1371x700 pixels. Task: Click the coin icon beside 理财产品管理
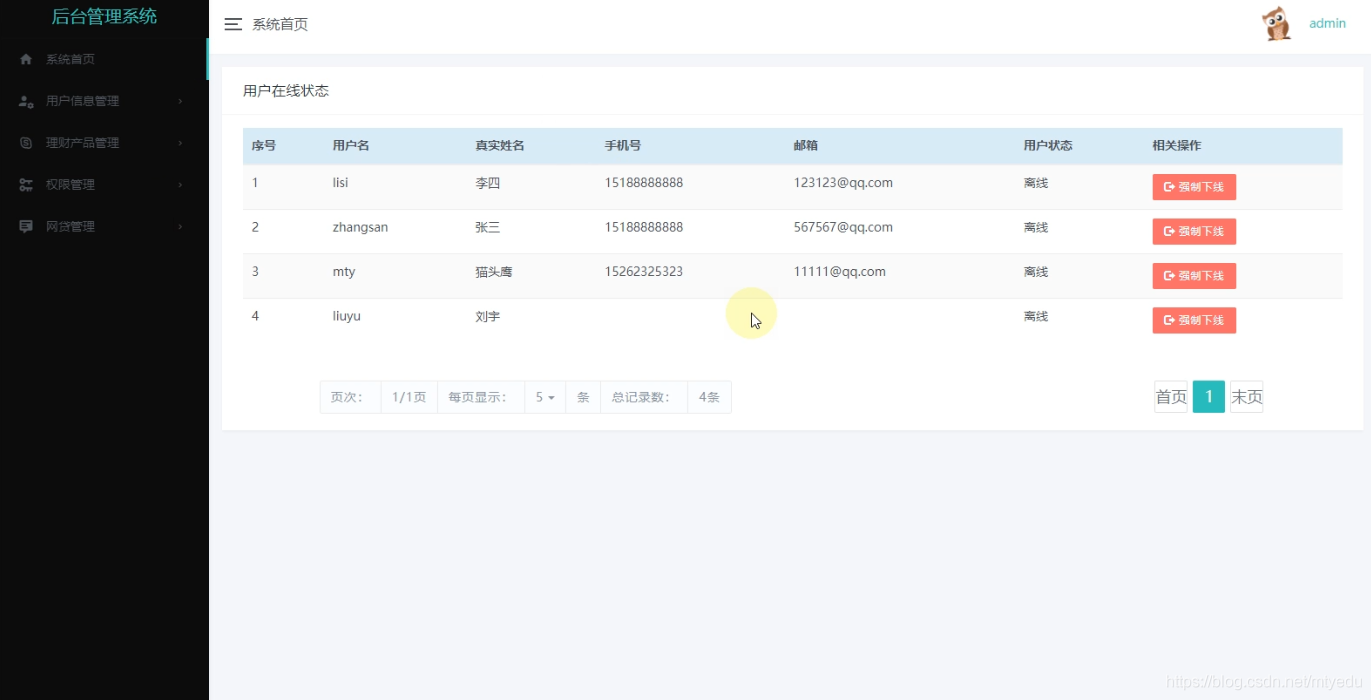click(24, 142)
